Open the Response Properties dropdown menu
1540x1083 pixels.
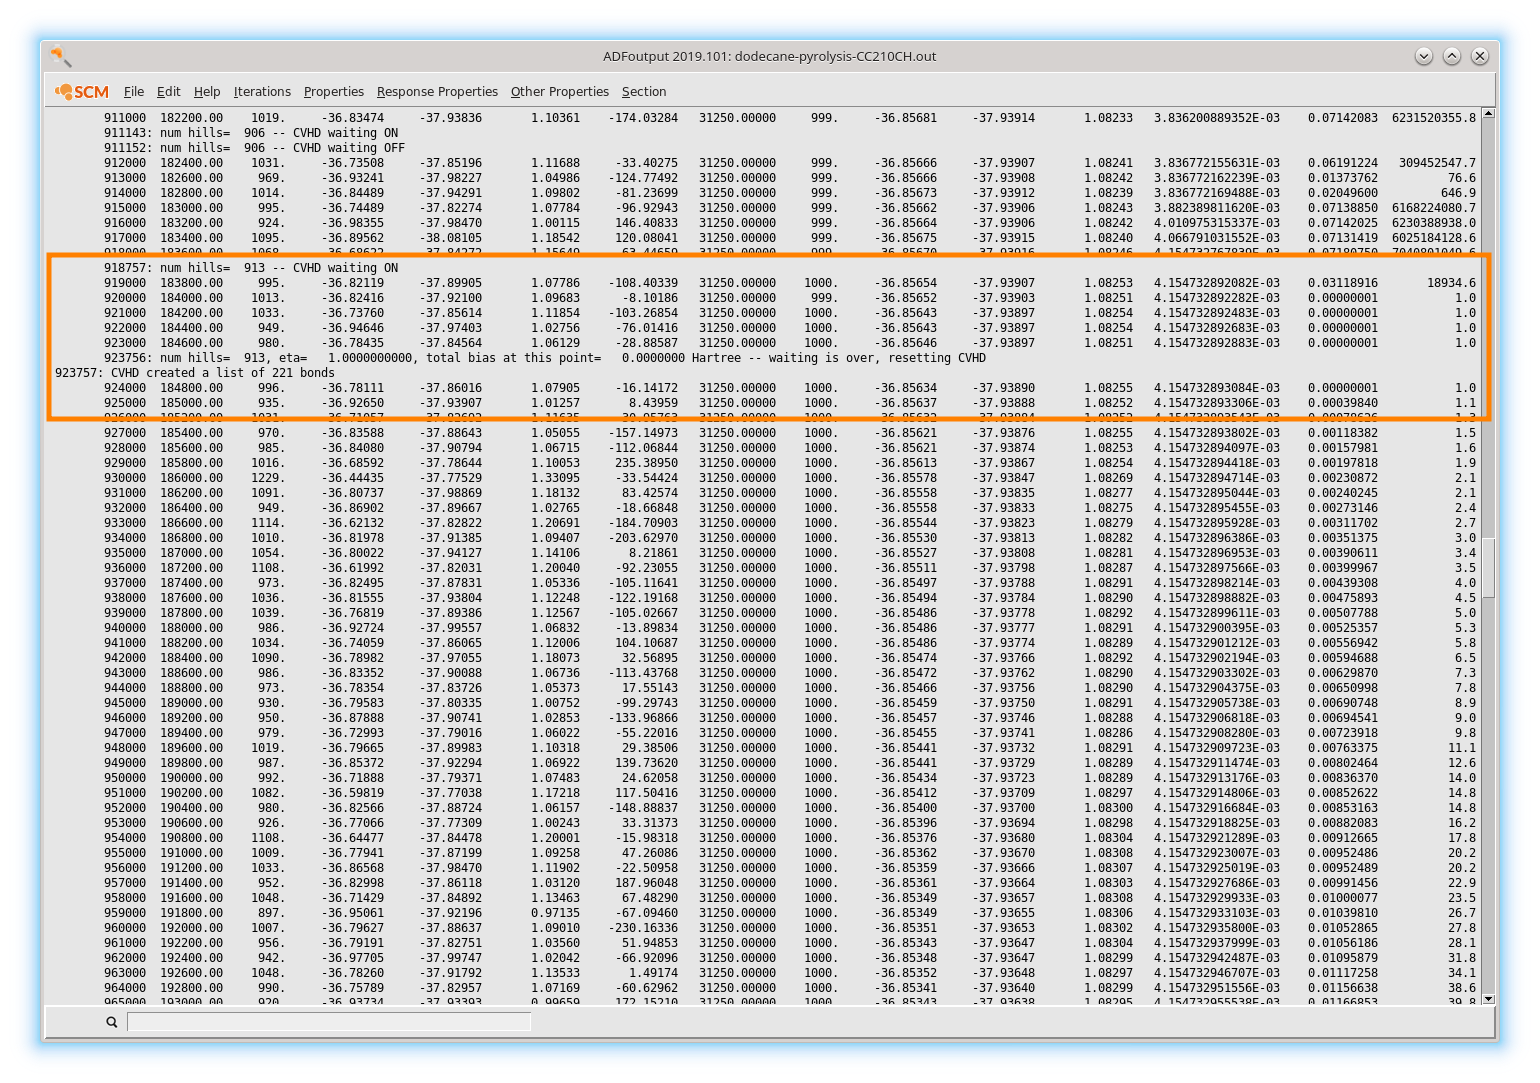[x=437, y=91]
